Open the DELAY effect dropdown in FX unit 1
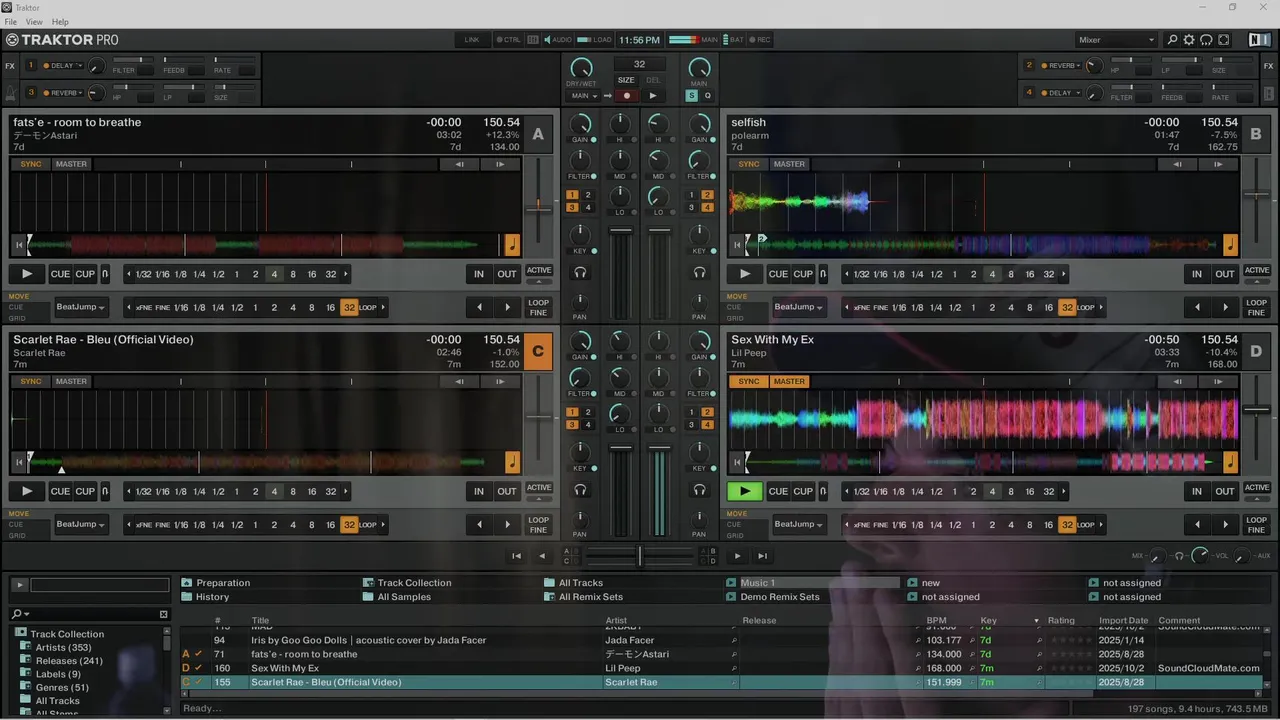 pyautogui.click(x=63, y=65)
